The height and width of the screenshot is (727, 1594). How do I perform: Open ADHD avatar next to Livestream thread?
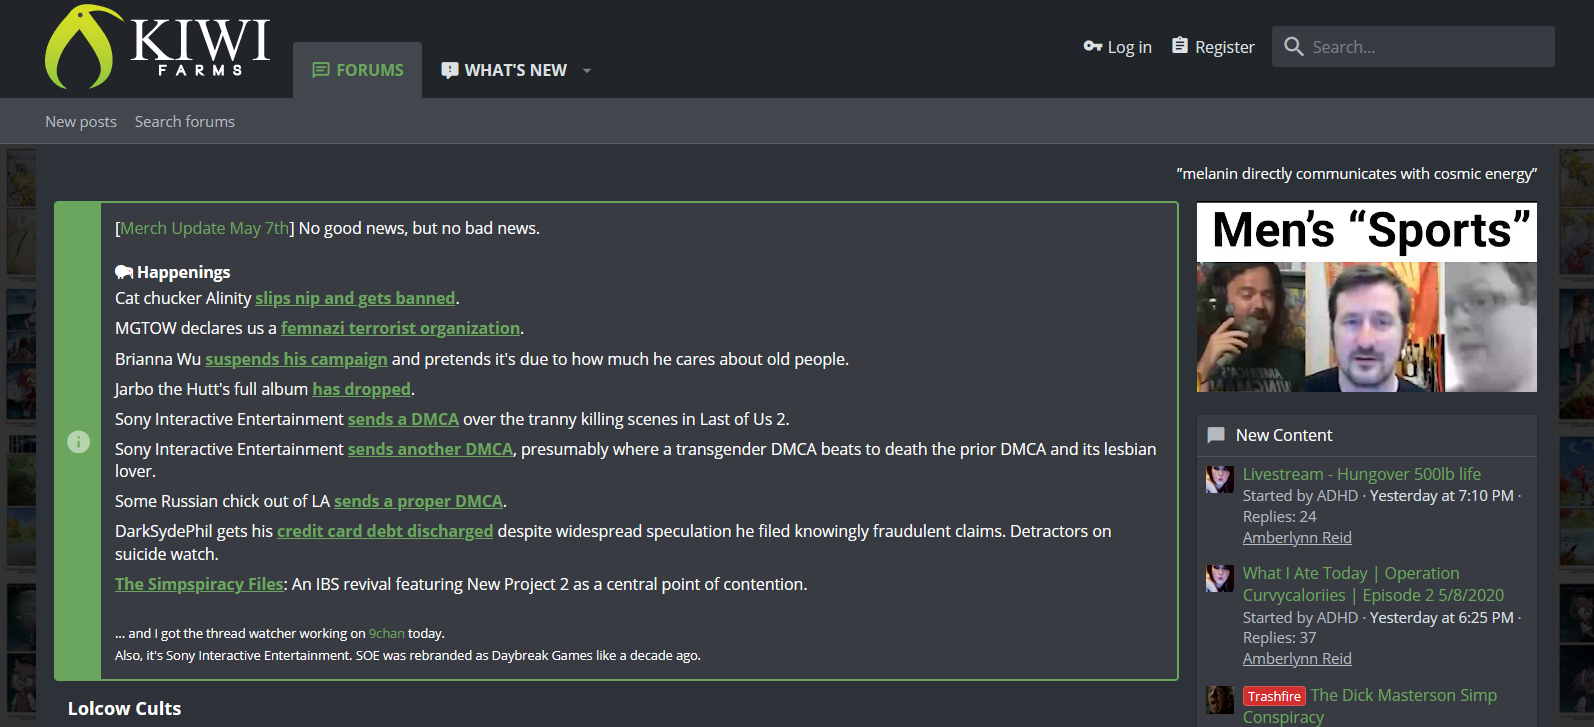[x=1220, y=479]
